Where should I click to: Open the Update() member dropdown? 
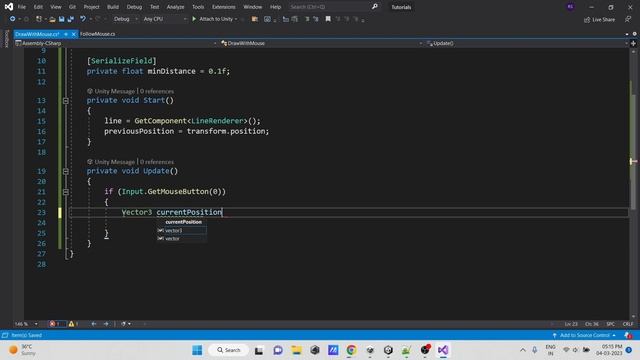pos(527,43)
